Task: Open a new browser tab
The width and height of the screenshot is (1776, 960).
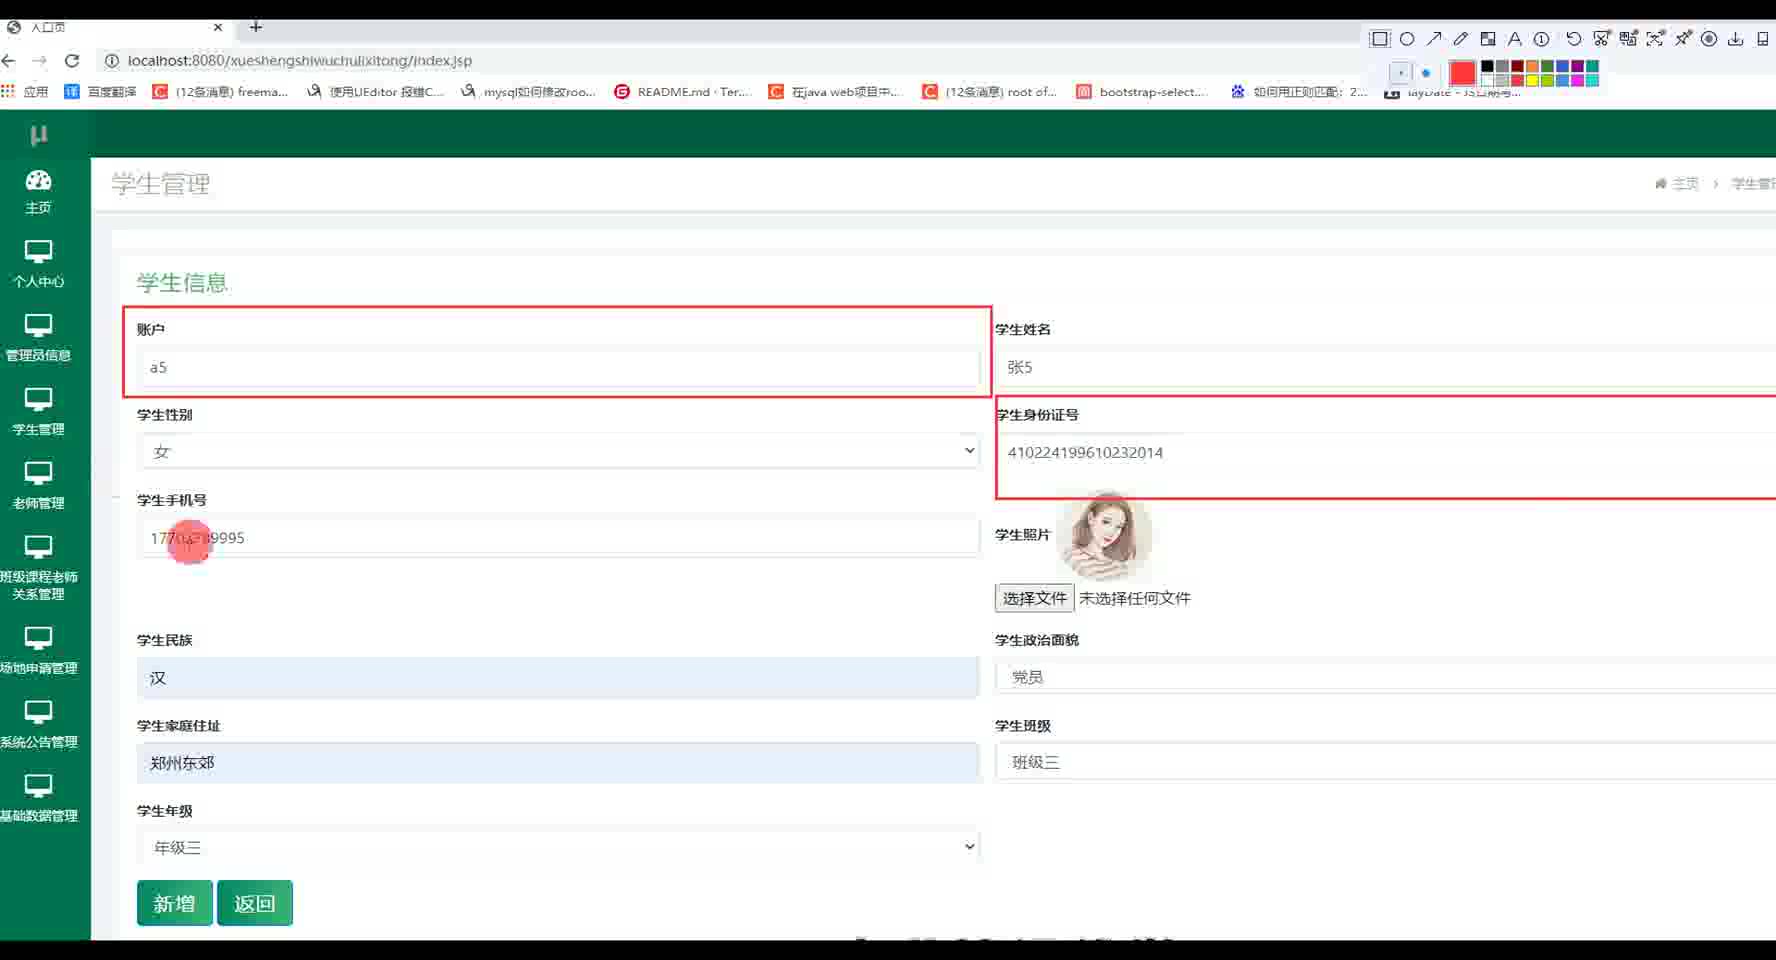Action: click(x=256, y=27)
